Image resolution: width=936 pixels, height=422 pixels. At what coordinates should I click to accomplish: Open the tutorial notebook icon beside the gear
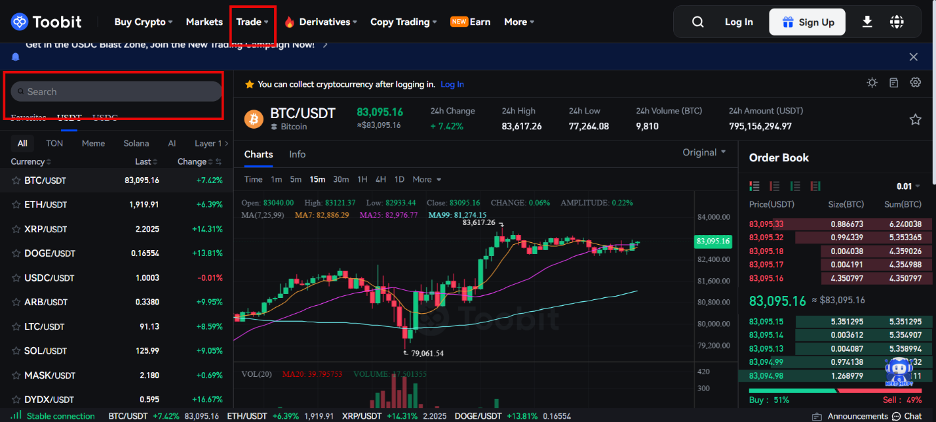pyautogui.click(x=894, y=83)
